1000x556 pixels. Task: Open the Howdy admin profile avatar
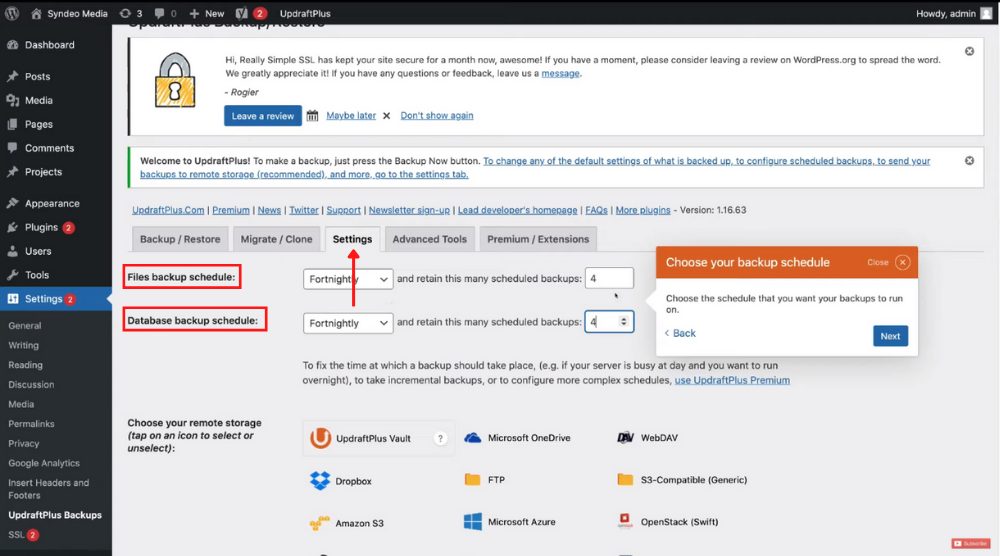(x=986, y=13)
